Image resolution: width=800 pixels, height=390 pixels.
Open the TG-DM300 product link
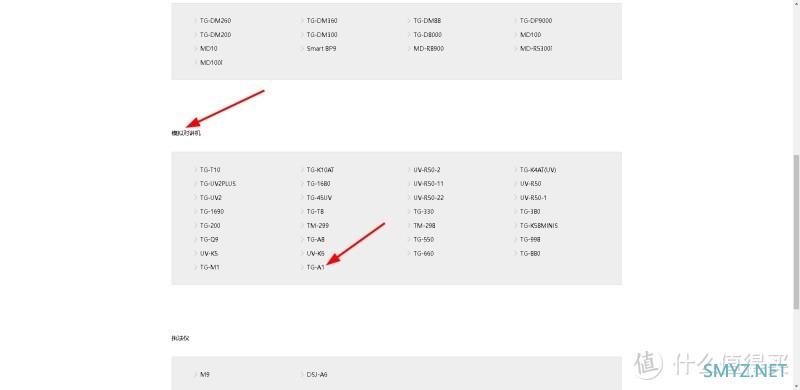click(322, 35)
